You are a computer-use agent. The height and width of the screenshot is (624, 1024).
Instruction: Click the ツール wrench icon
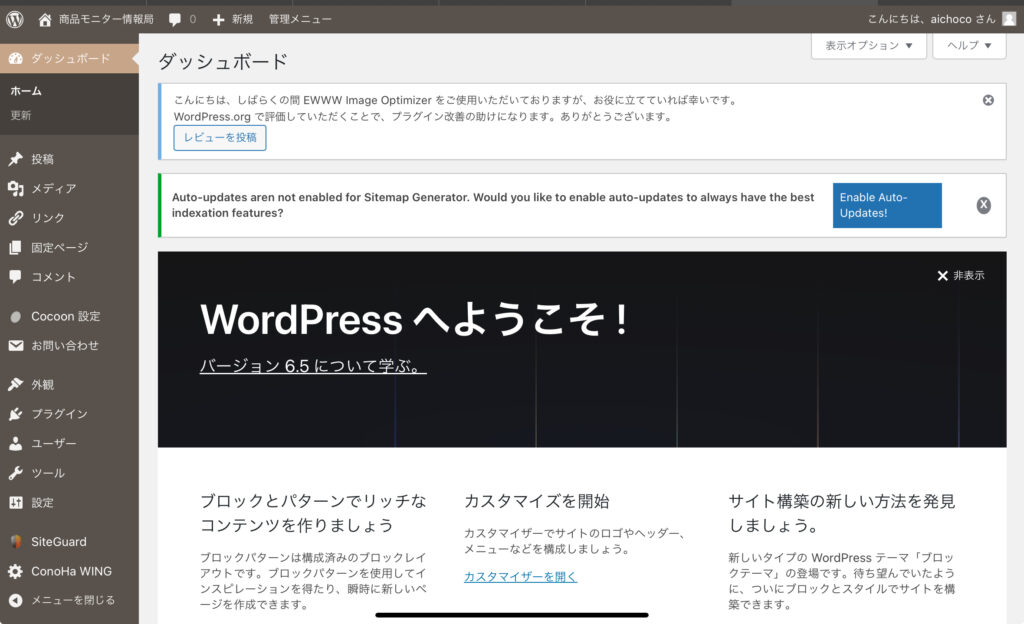point(16,473)
